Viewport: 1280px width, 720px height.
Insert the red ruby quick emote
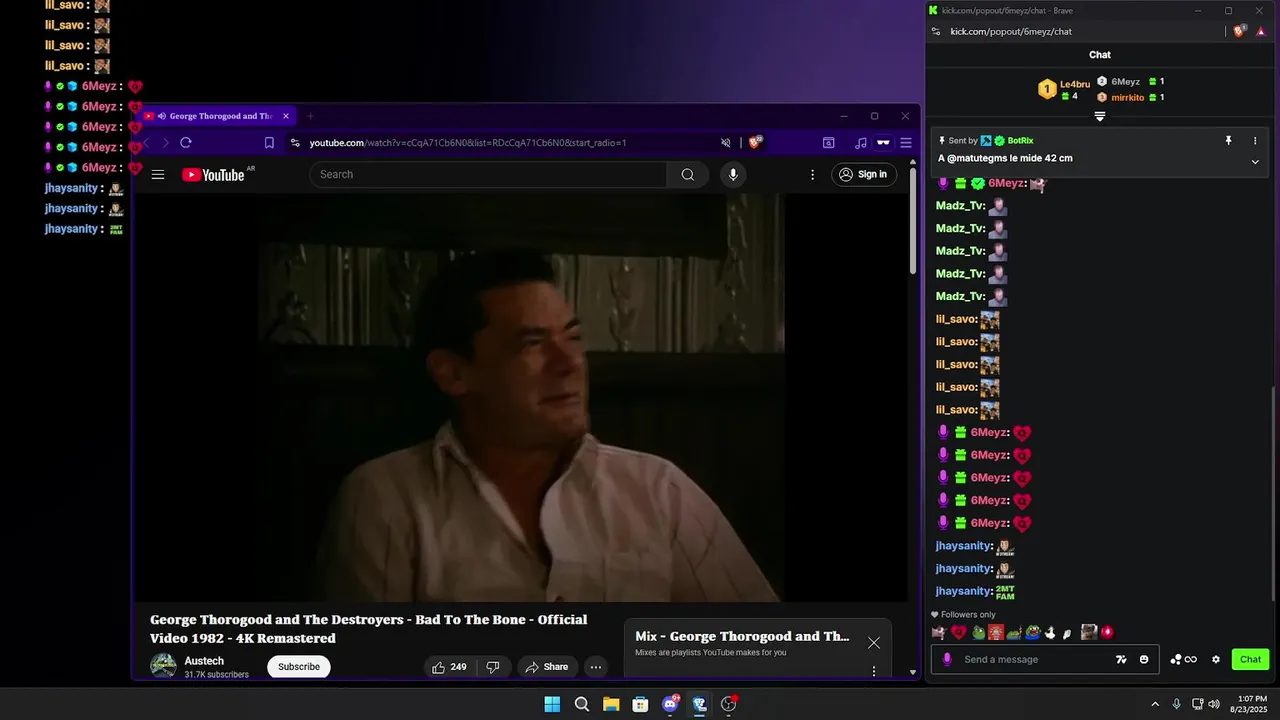click(1107, 632)
